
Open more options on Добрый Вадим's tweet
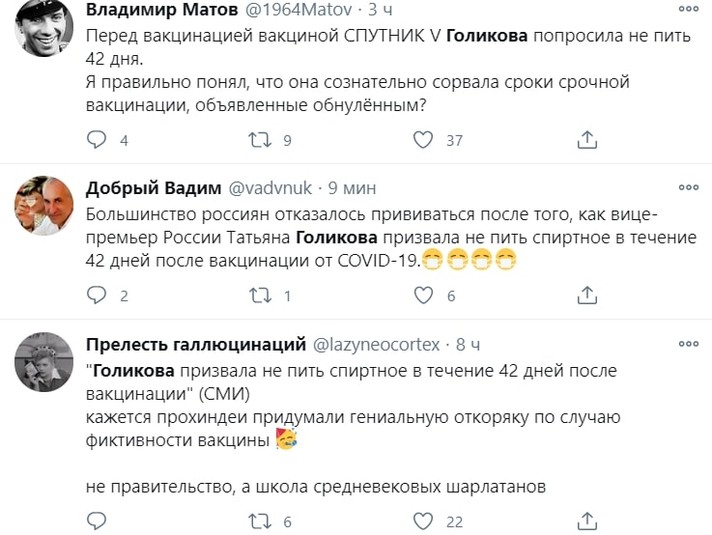pos(689,186)
